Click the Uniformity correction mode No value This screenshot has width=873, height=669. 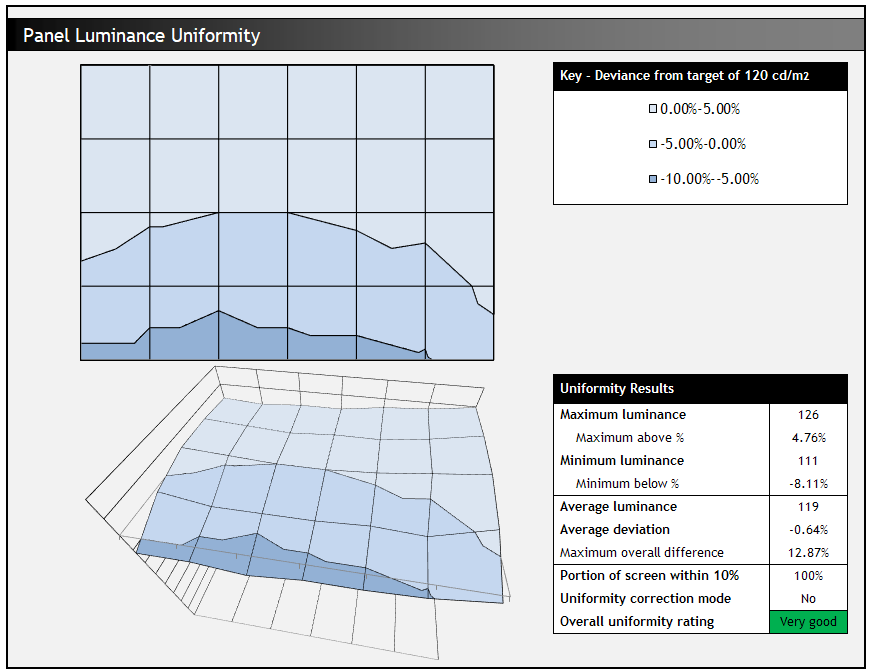[x=808, y=599]
